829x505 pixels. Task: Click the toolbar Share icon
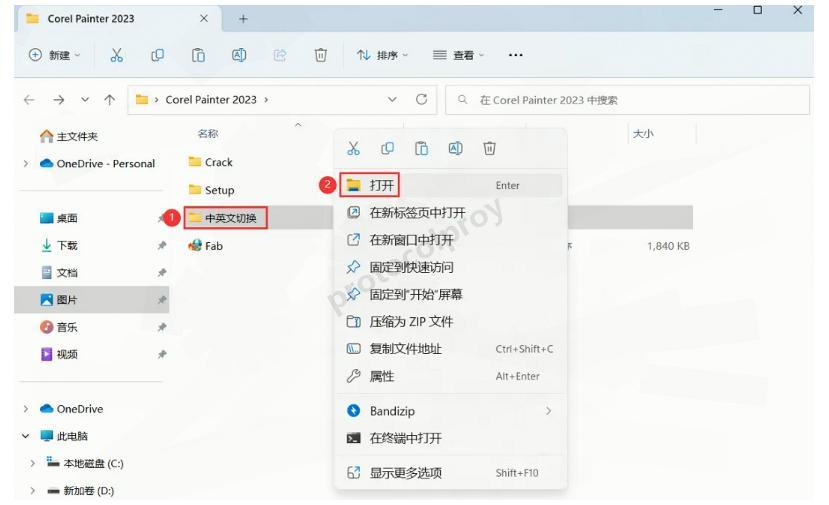[x=280, y=55]
